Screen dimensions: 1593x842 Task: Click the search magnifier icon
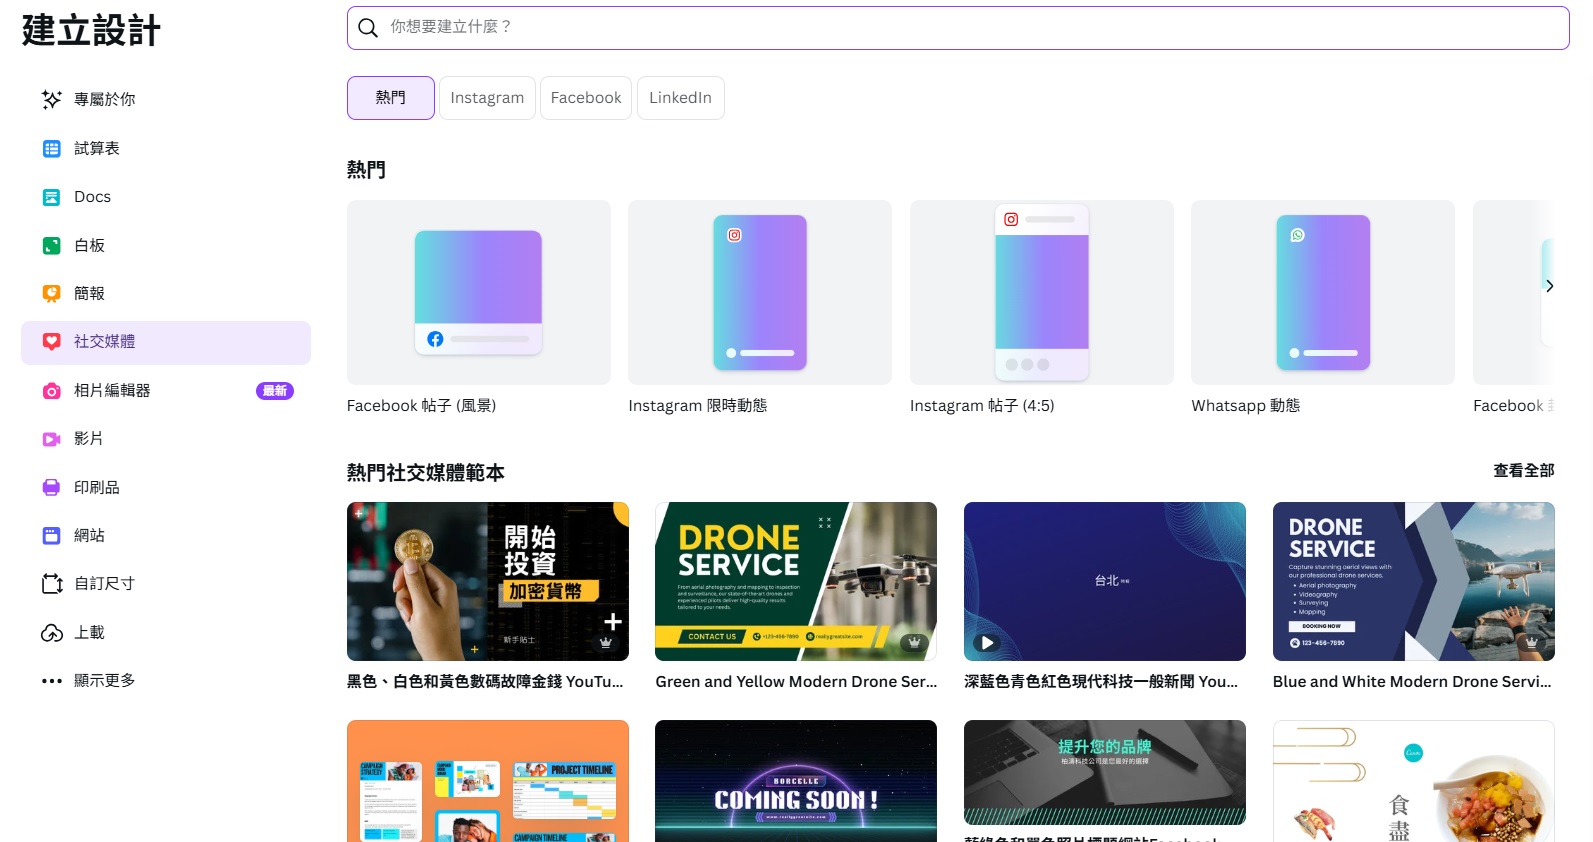368,28
